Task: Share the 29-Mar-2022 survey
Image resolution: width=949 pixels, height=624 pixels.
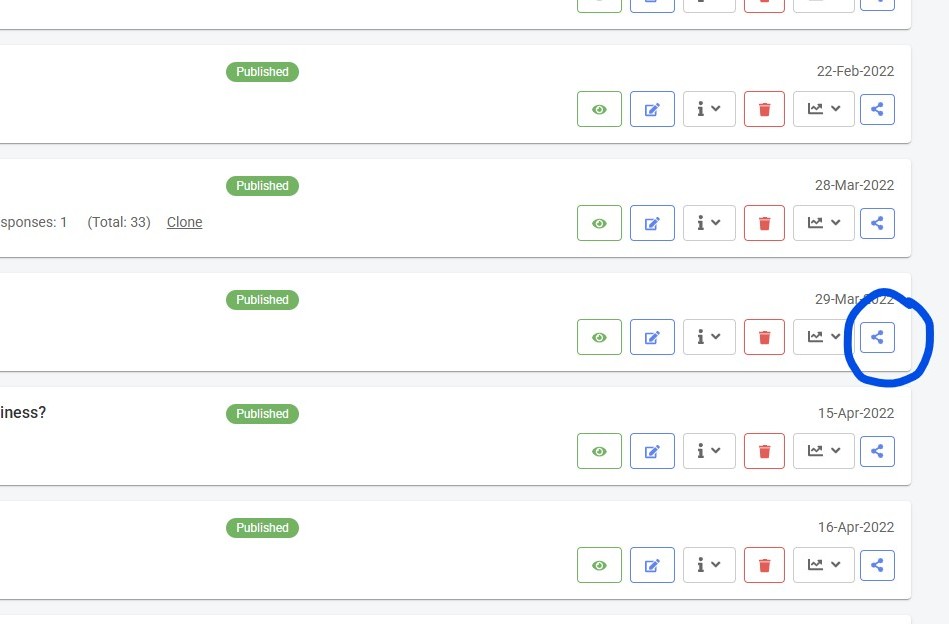Action: point(877,337)
